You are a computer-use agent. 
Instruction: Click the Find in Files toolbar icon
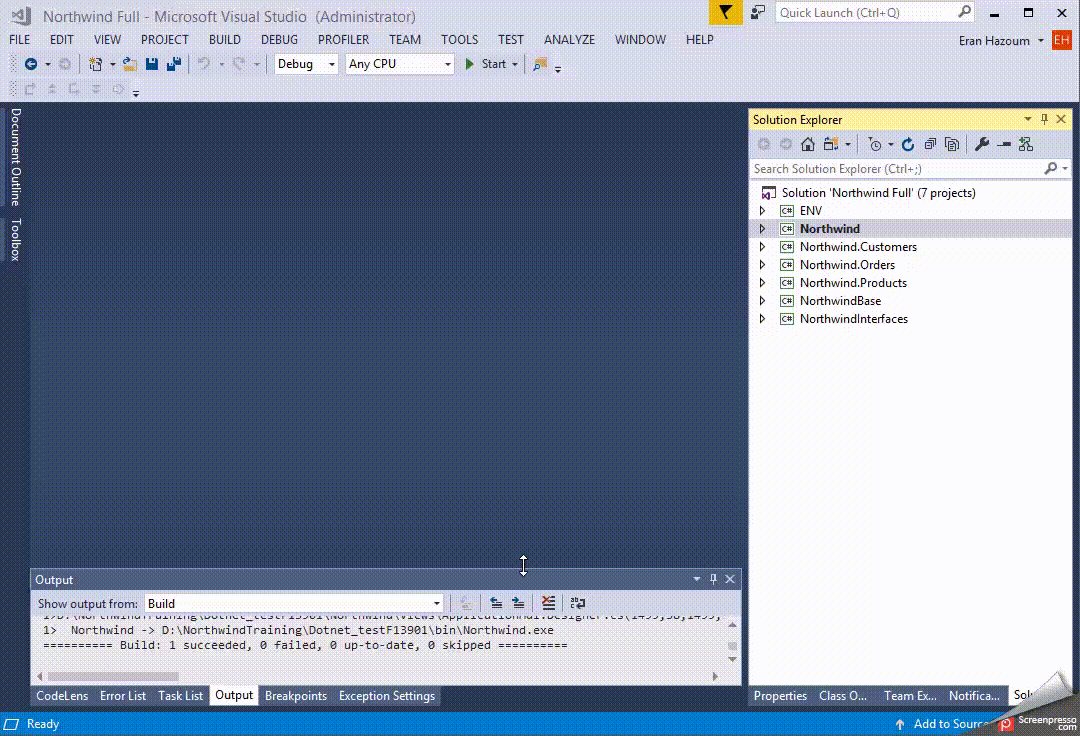point(540,64)
